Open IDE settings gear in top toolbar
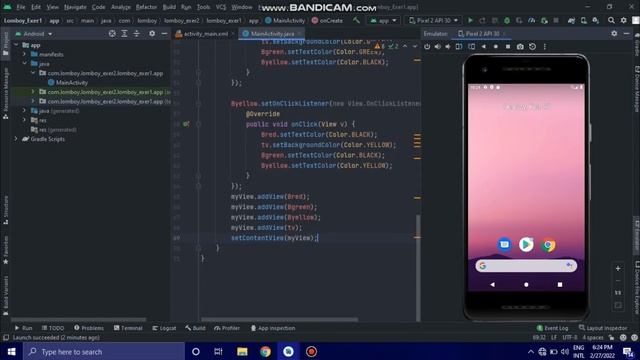The height and width of the screenshot is (360, 640). click(x=623, y=20)
